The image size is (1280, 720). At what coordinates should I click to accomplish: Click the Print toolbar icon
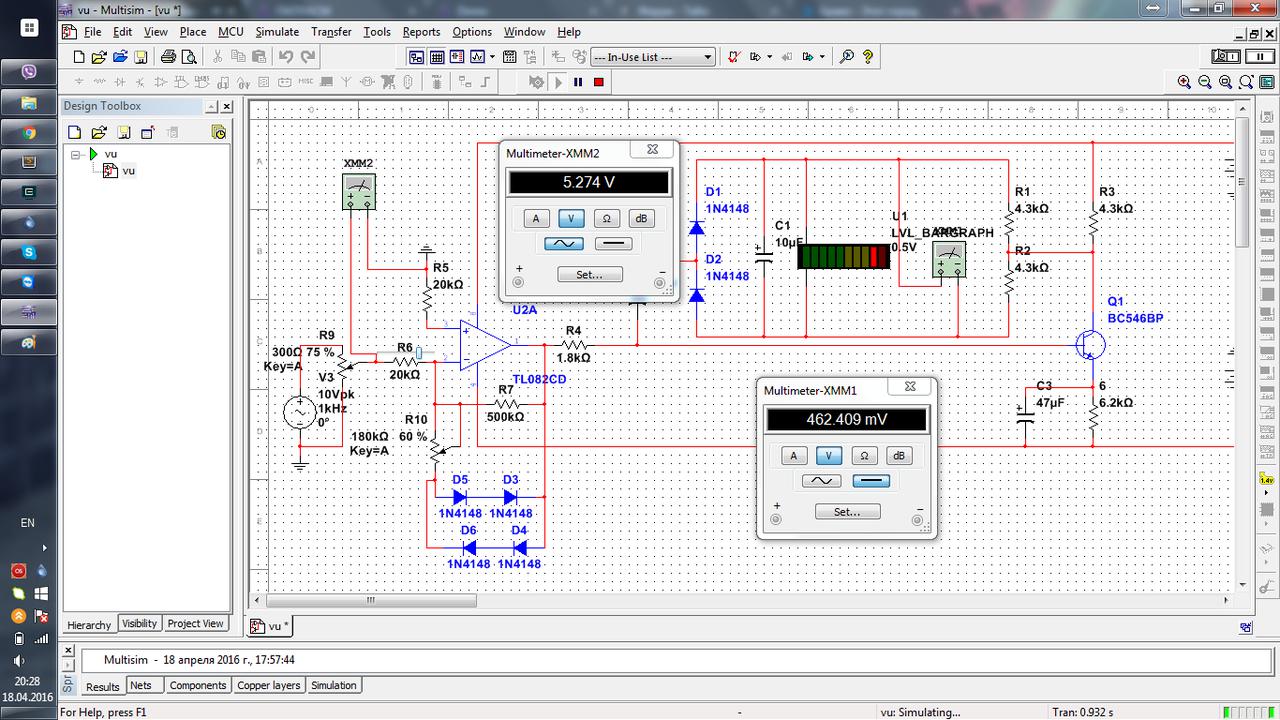tap(168, 57)
